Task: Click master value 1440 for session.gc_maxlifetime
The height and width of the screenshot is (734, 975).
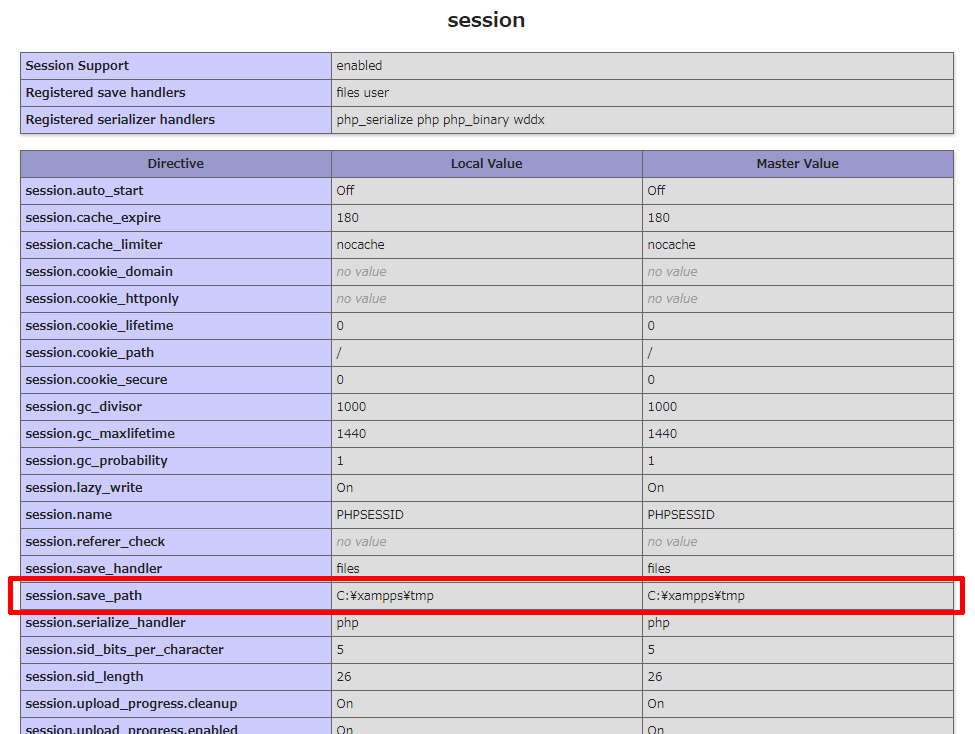Action: (x=662, y=434)
